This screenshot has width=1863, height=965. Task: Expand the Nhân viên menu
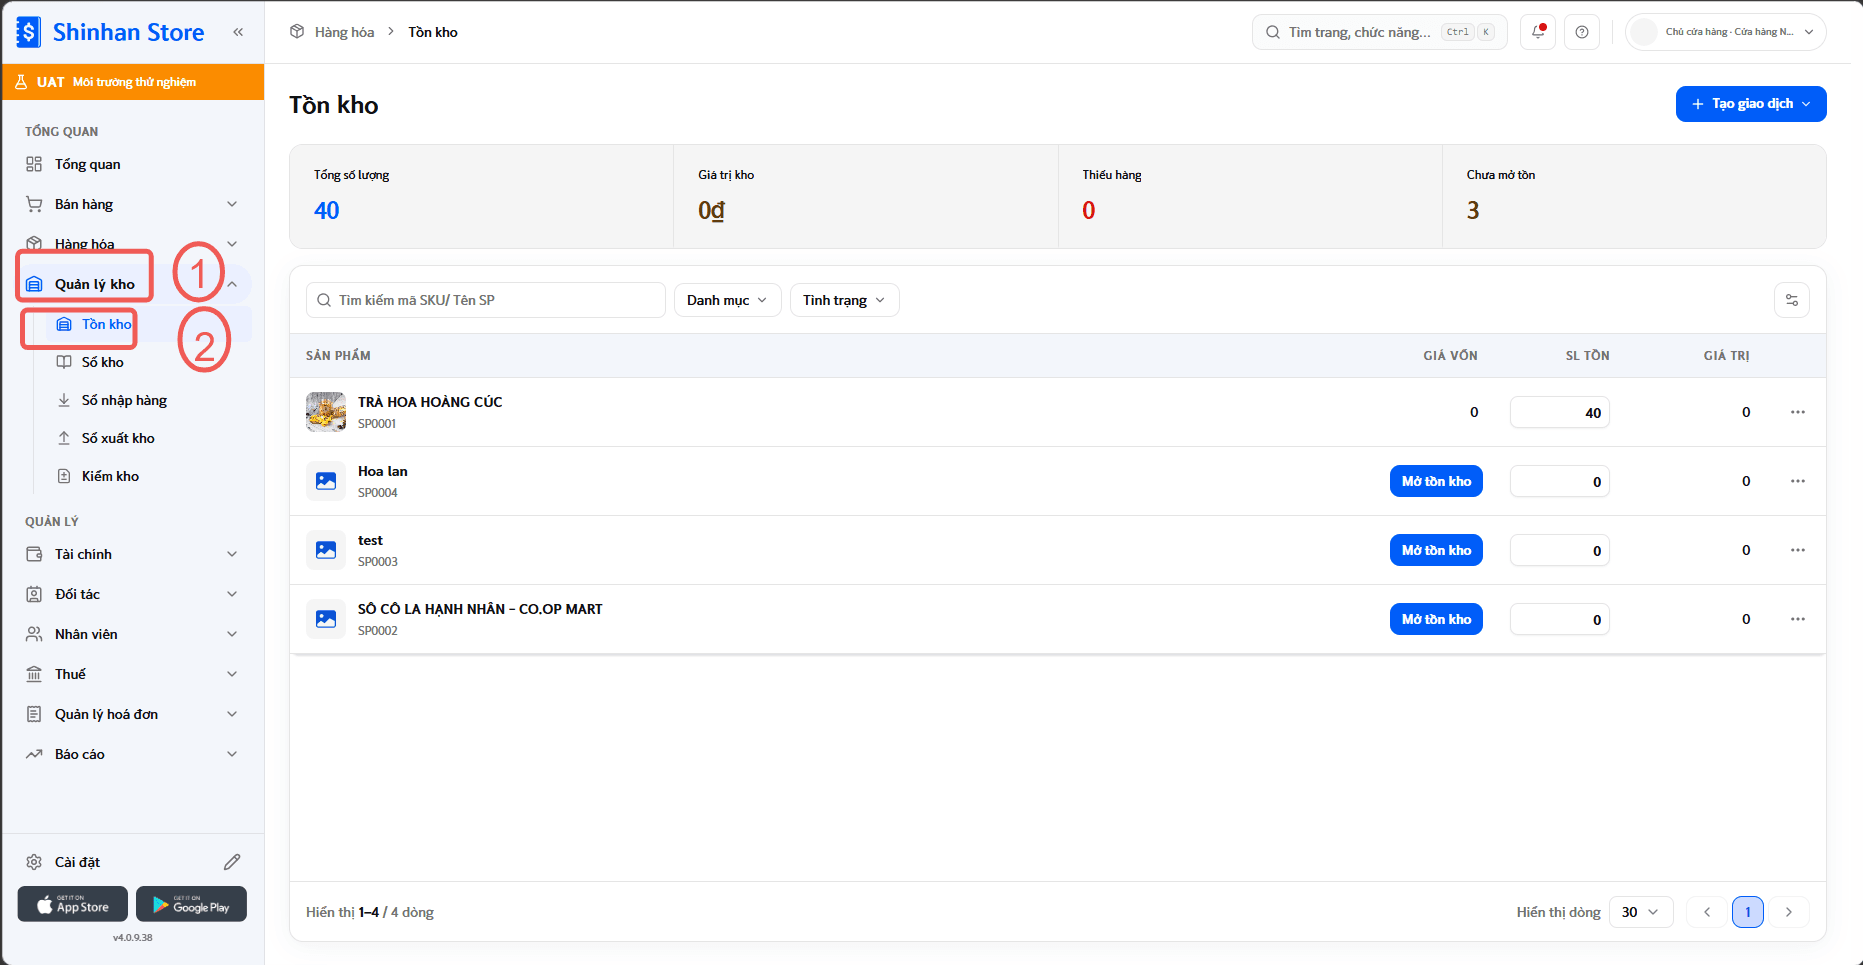(132, 634)
